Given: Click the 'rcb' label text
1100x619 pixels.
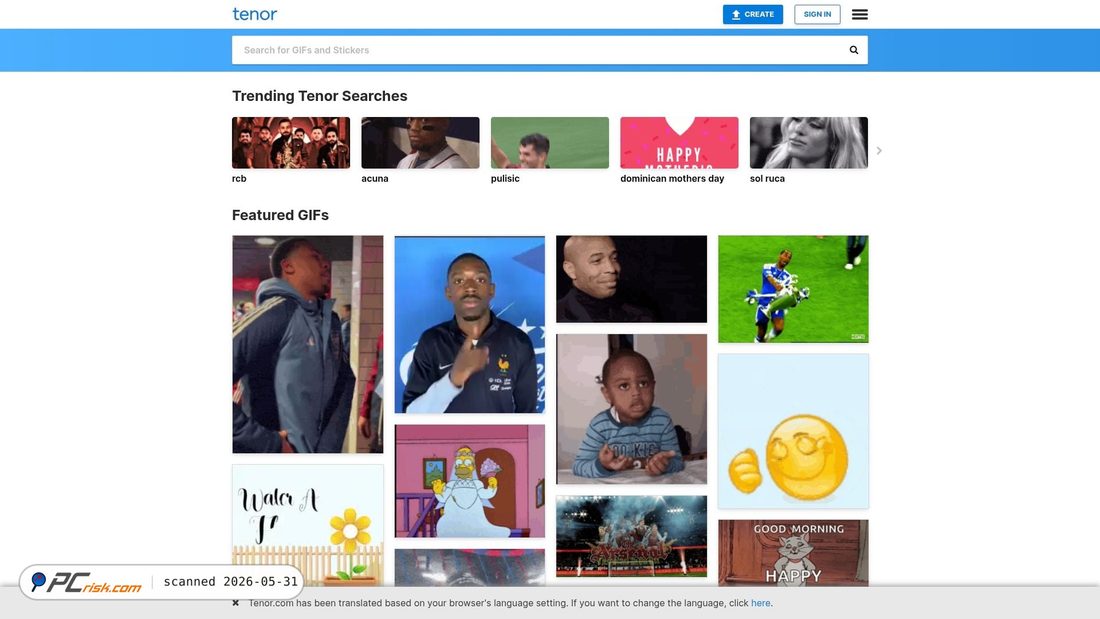Looking at the screenshot, I should tap(239, 178).
